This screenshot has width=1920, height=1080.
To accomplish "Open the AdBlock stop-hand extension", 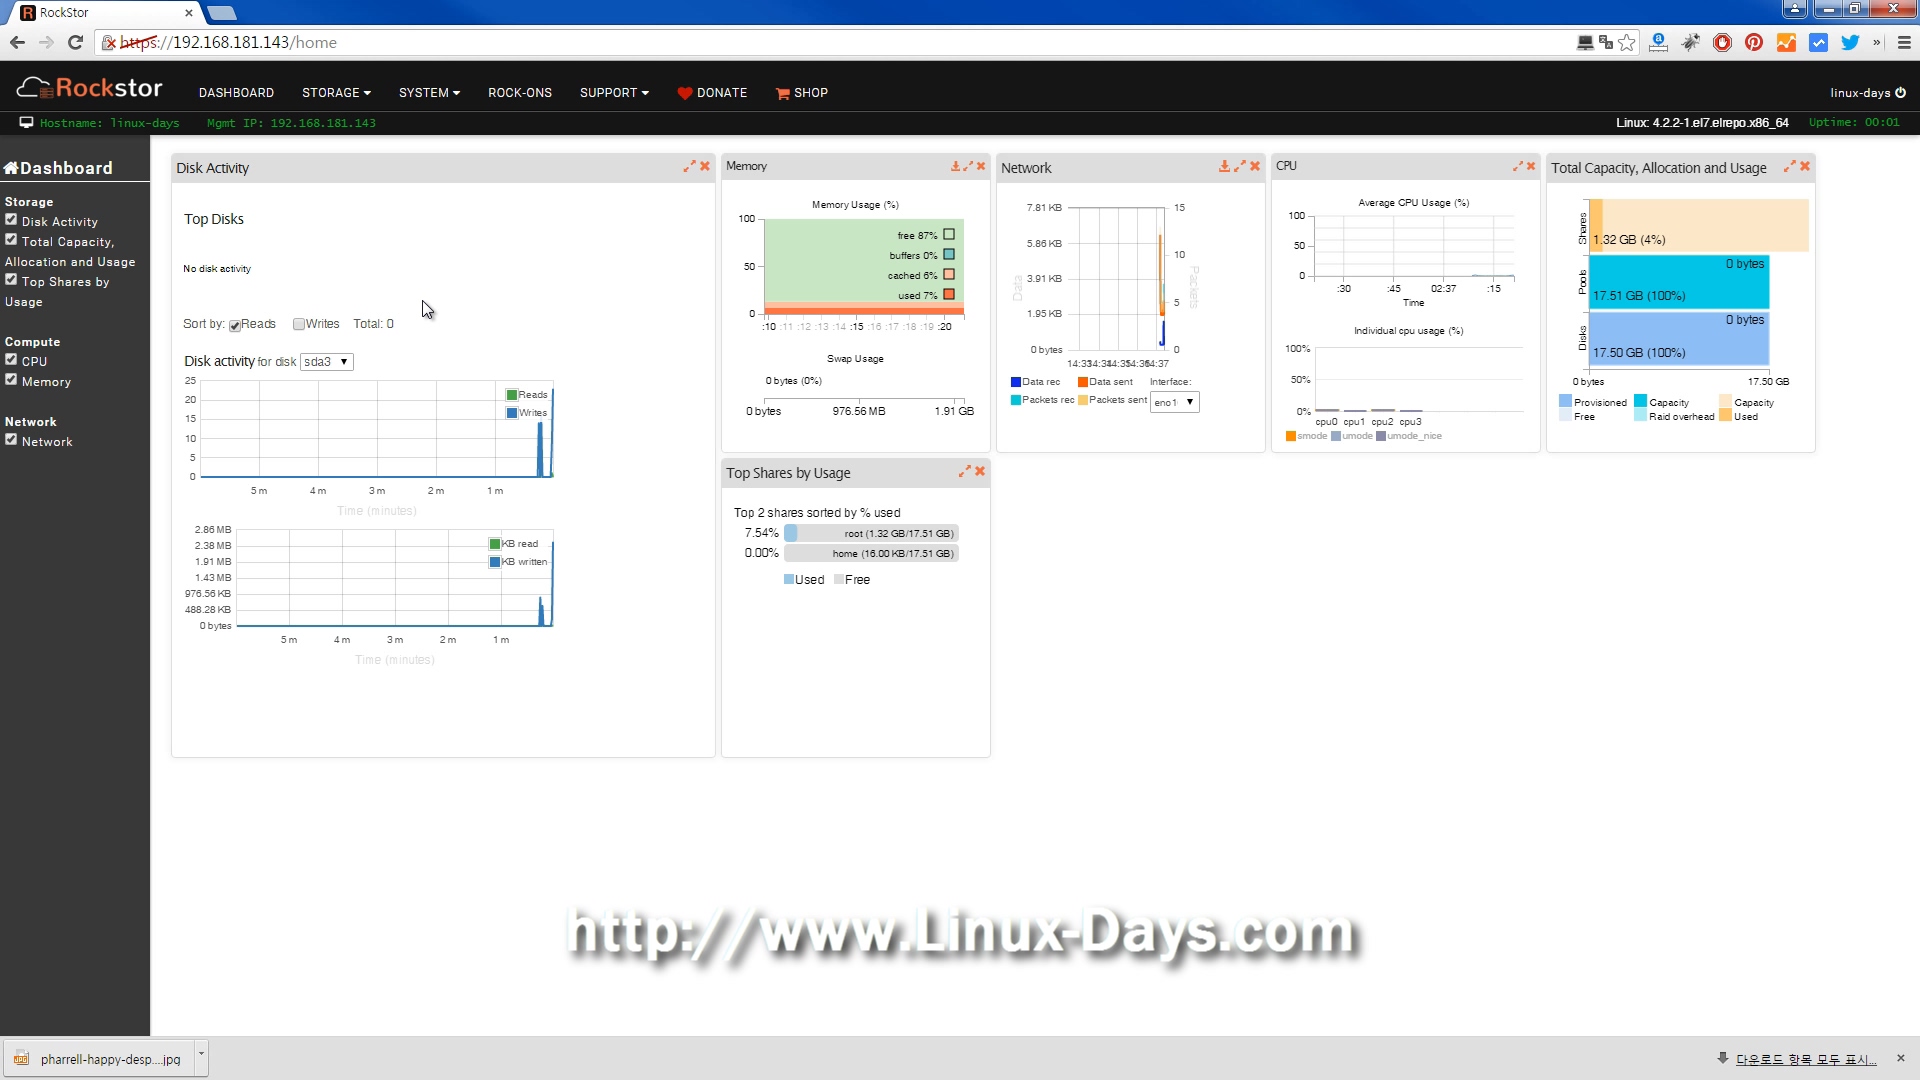I will click(x=1722, y=42).
